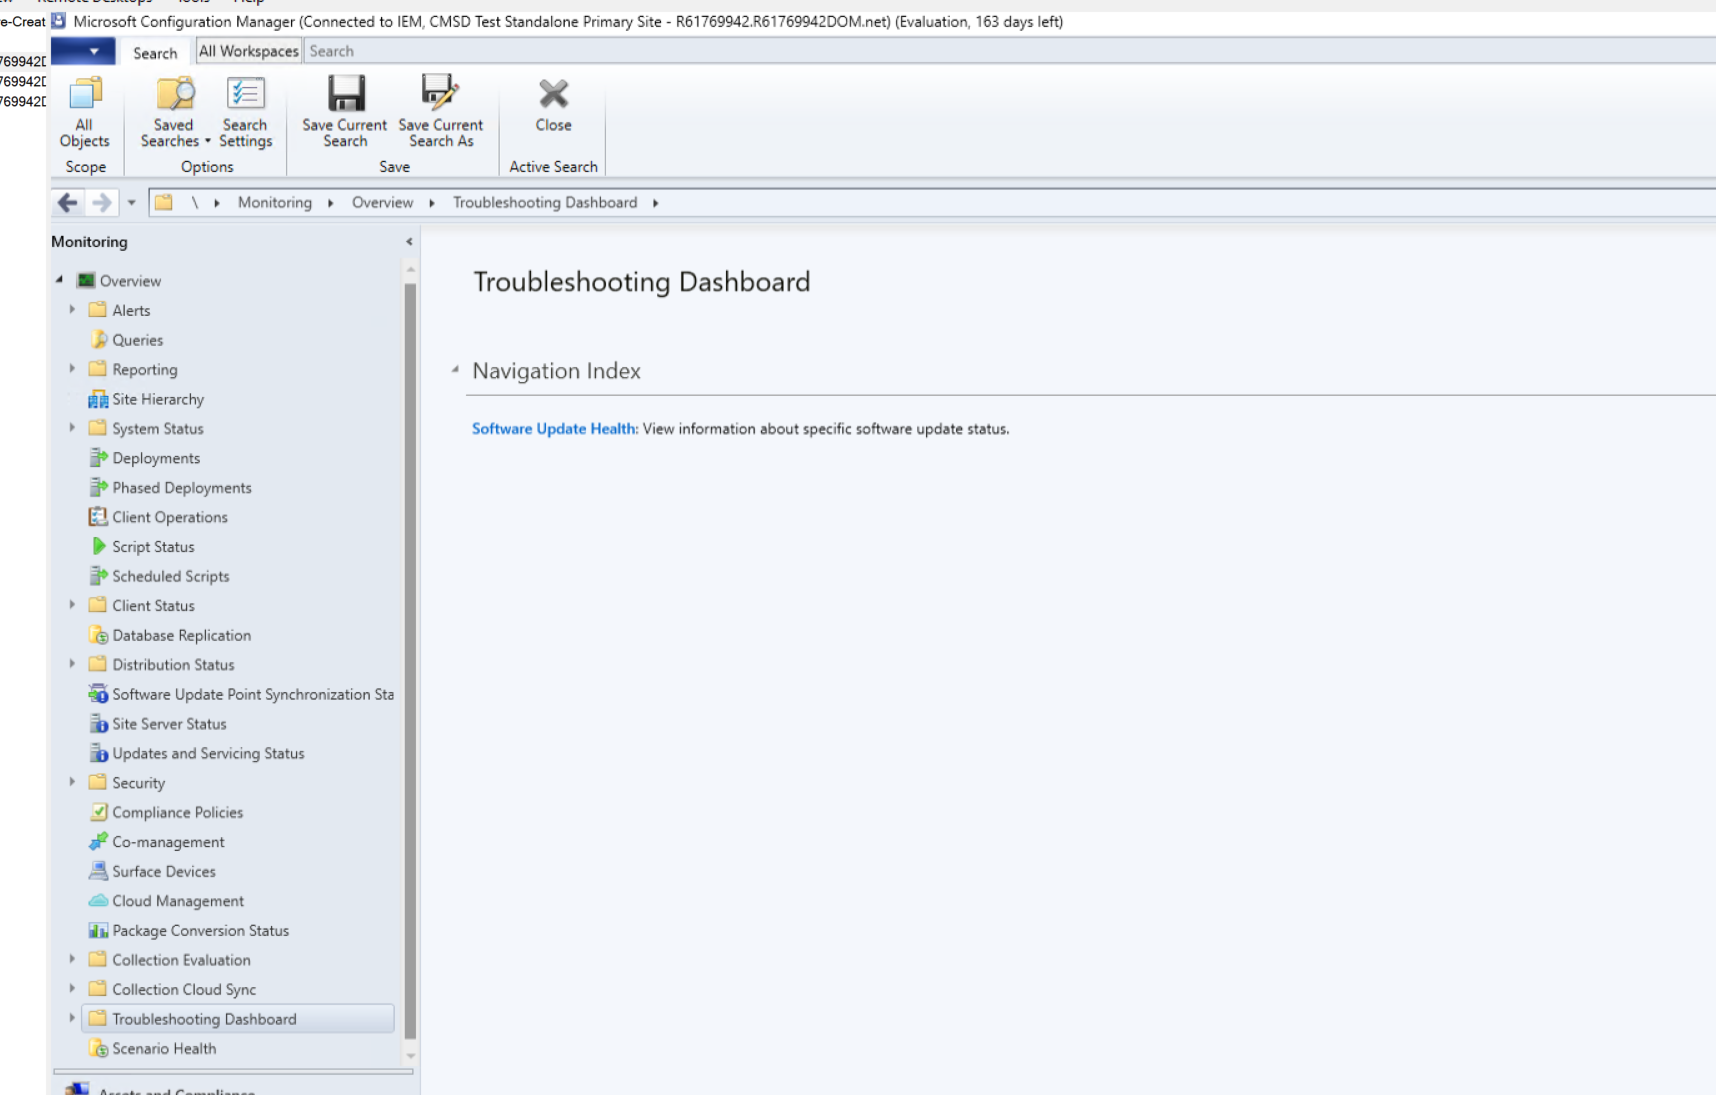This screenshot has height=1095, width=1716.
Task: Collapse the Navigation Index section
Action: [455, 370]
